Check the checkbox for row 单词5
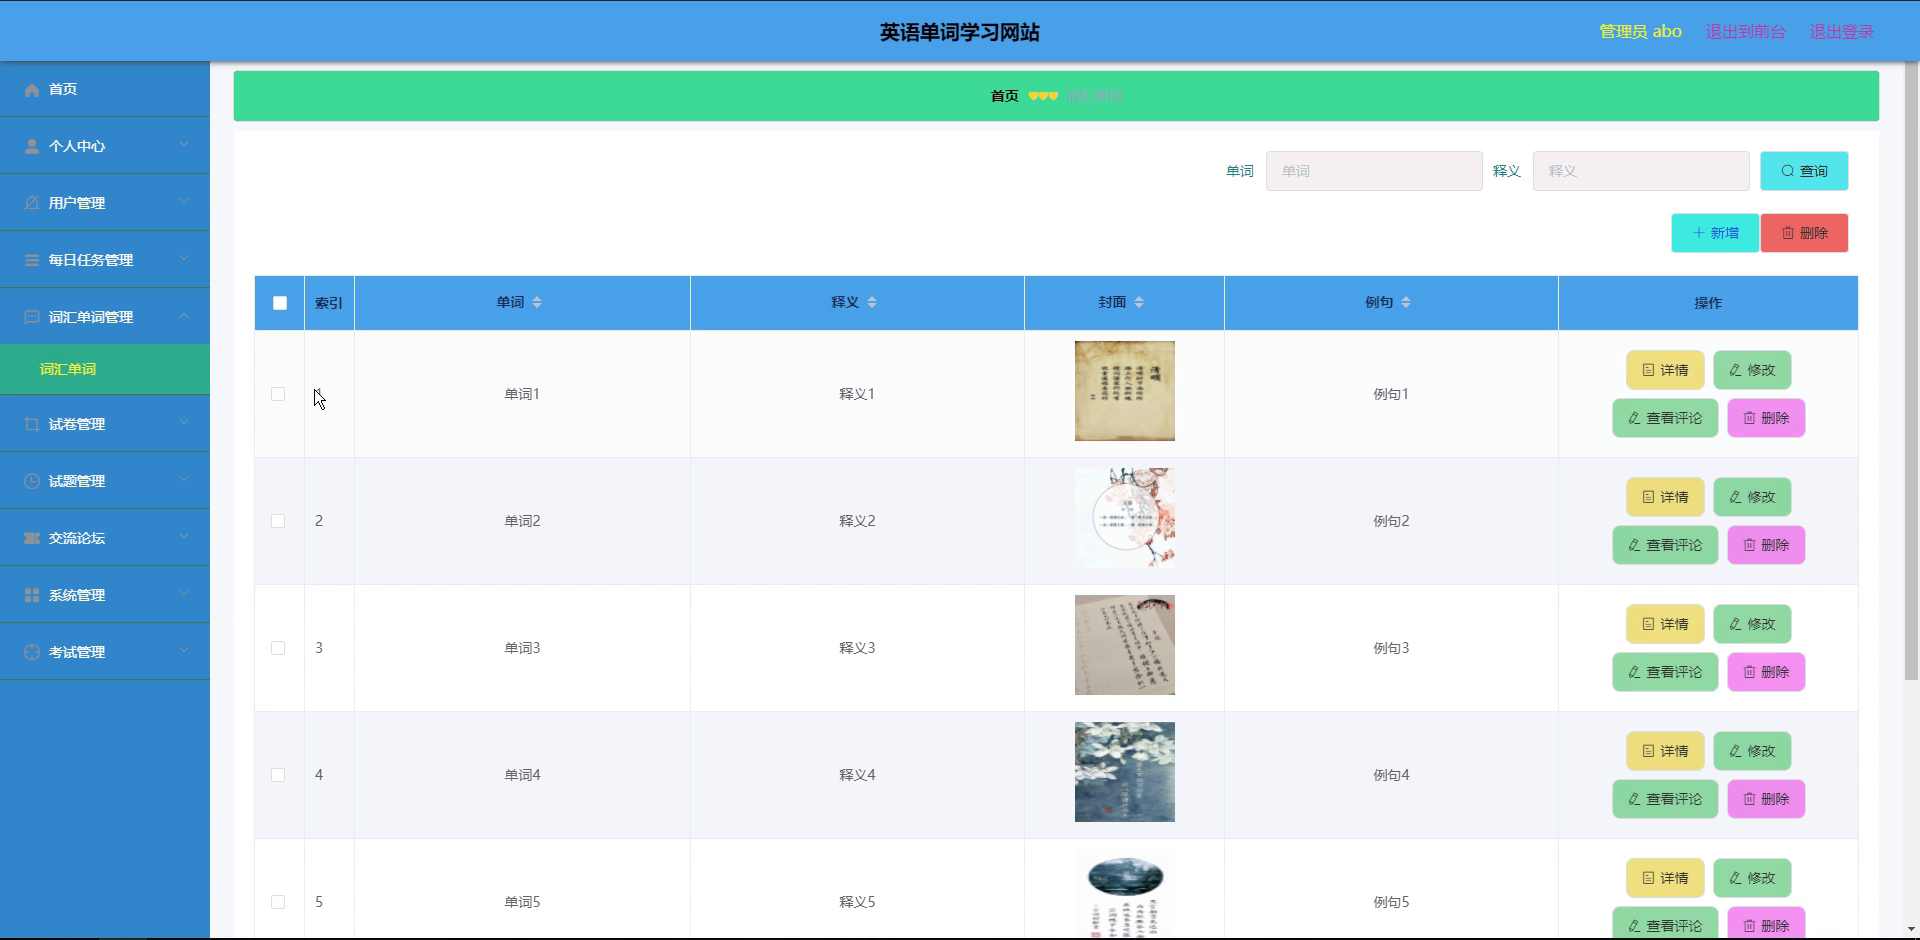Screen dimensions: 1920x940 pos(278,903)
